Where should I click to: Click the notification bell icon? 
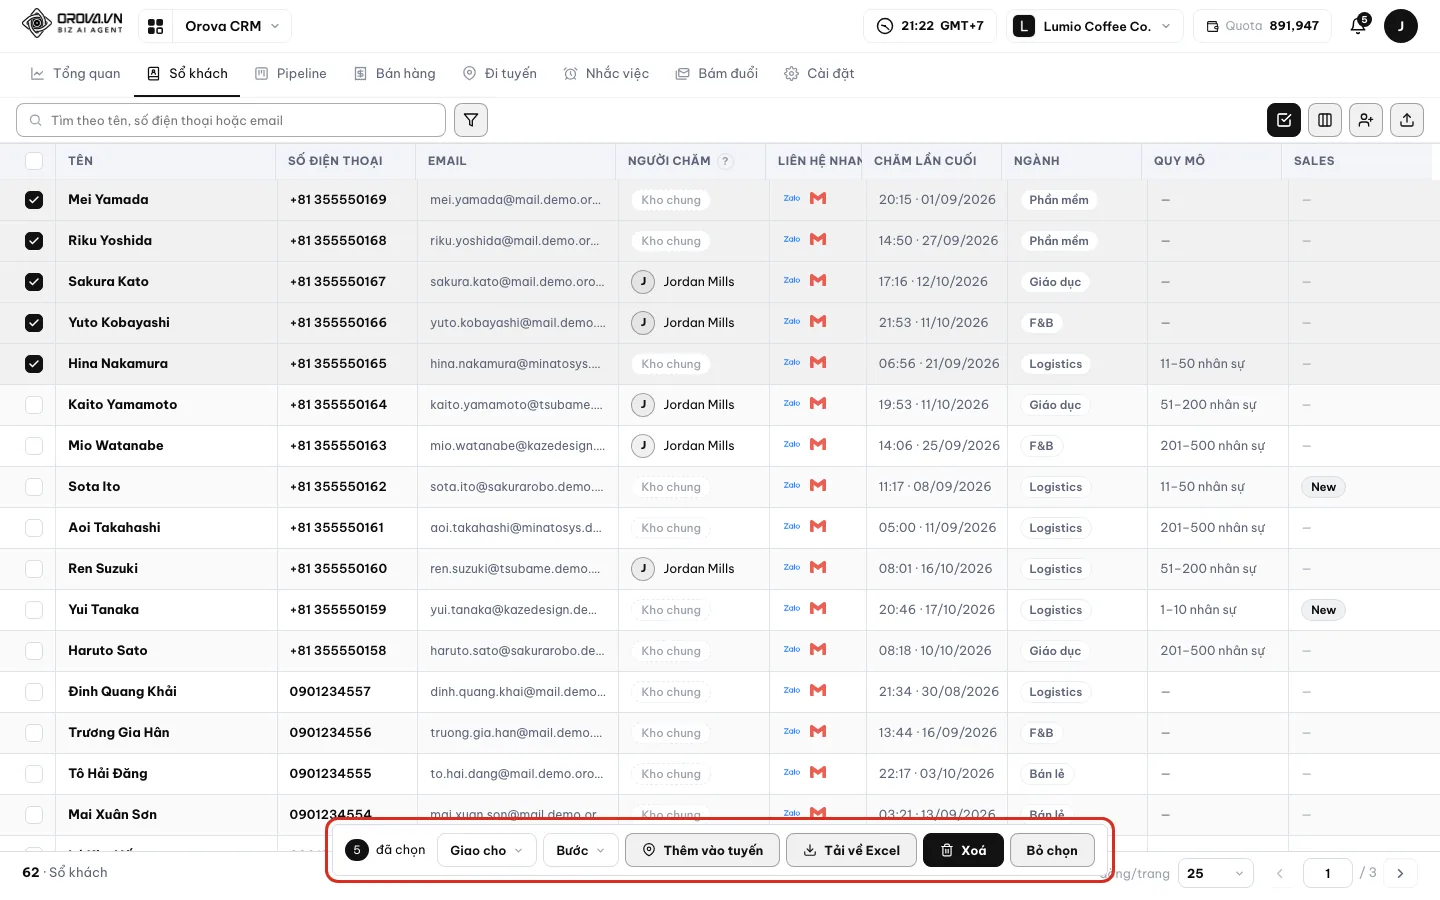1358,26
